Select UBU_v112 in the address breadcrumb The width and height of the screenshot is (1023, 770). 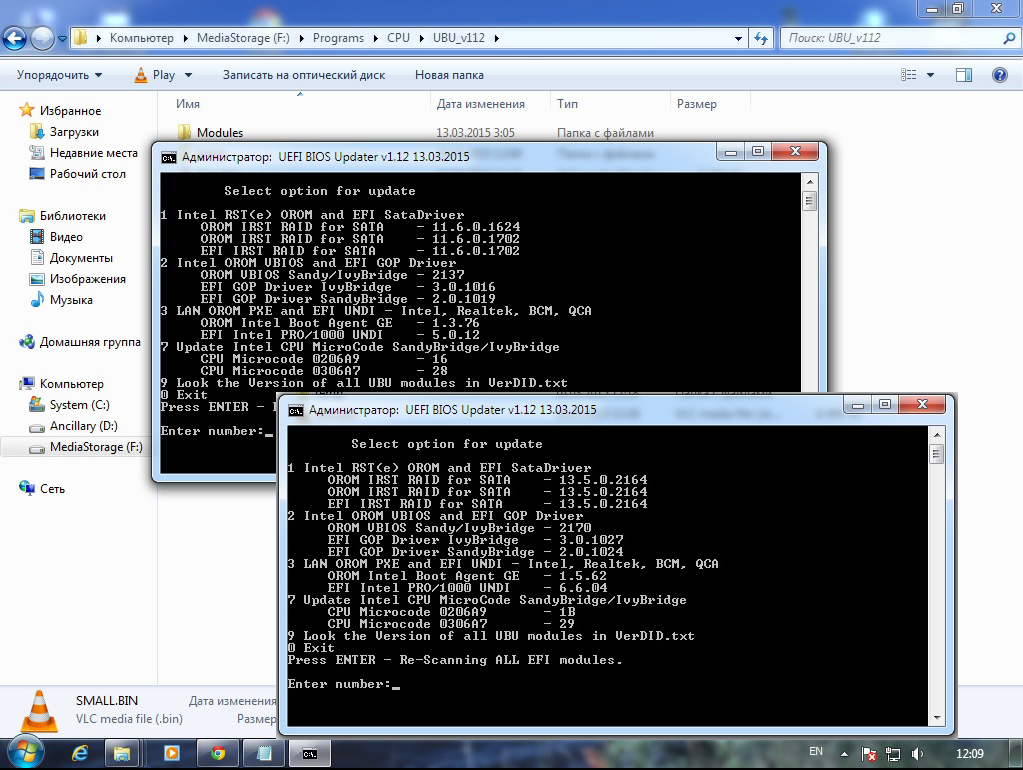click(459, 38)
